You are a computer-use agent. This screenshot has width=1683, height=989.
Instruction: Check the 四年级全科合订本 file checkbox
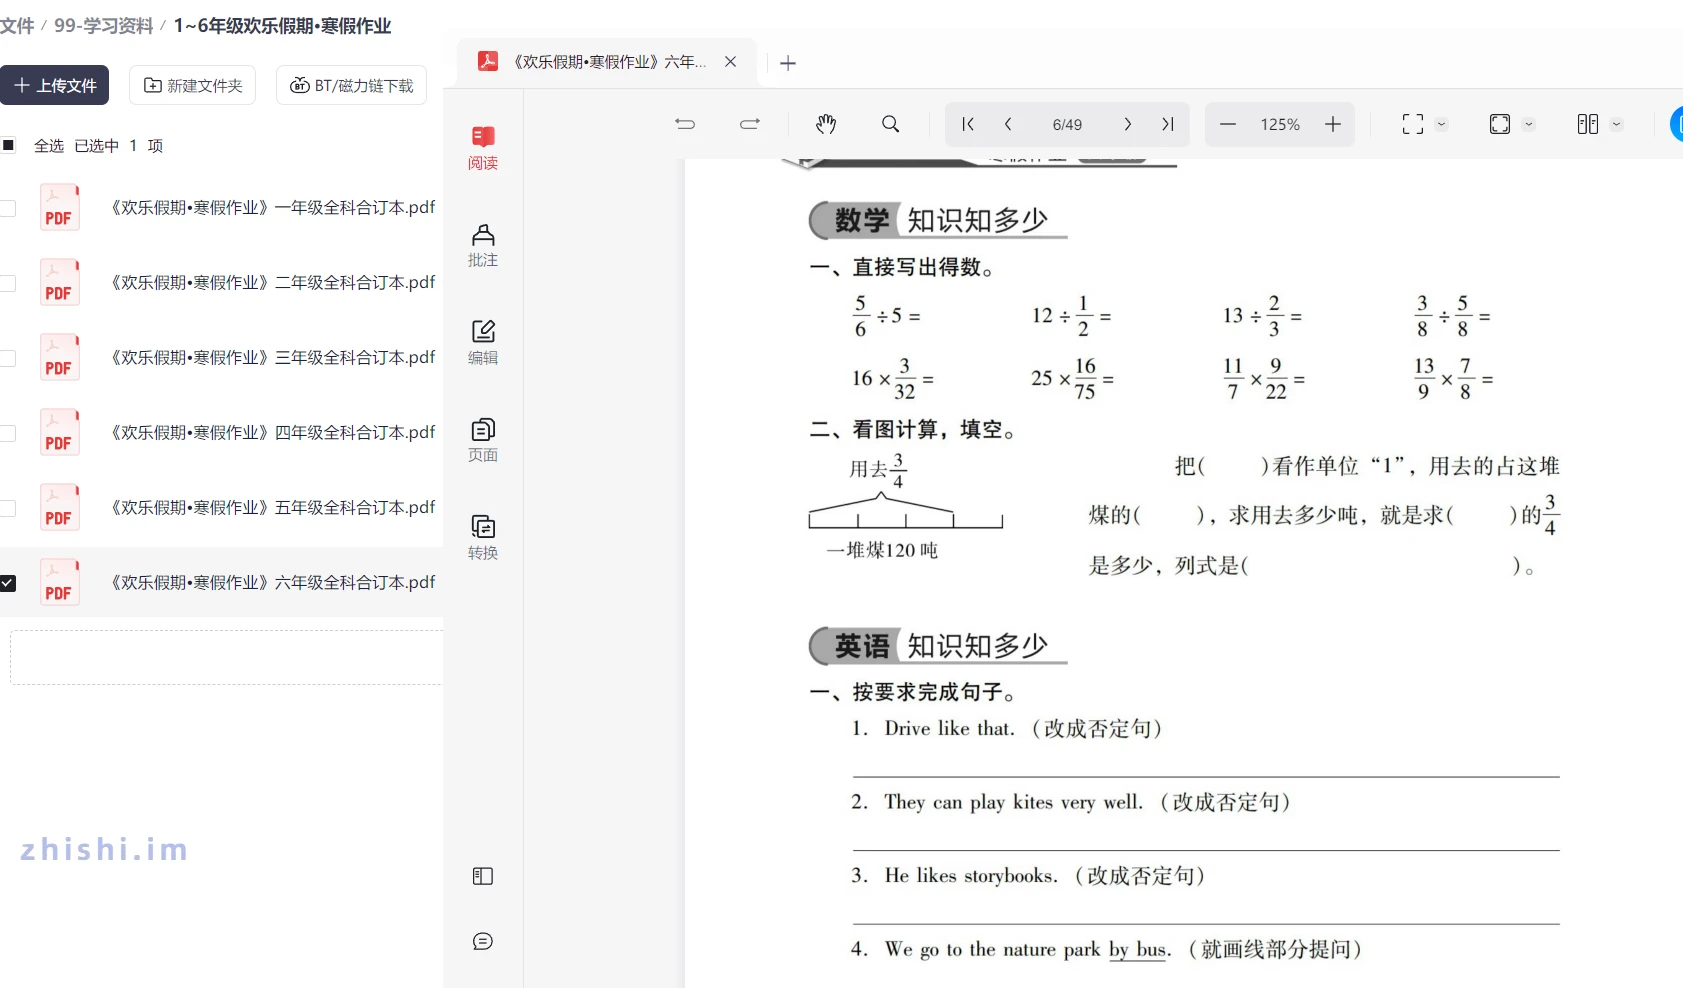coord(8,433)
